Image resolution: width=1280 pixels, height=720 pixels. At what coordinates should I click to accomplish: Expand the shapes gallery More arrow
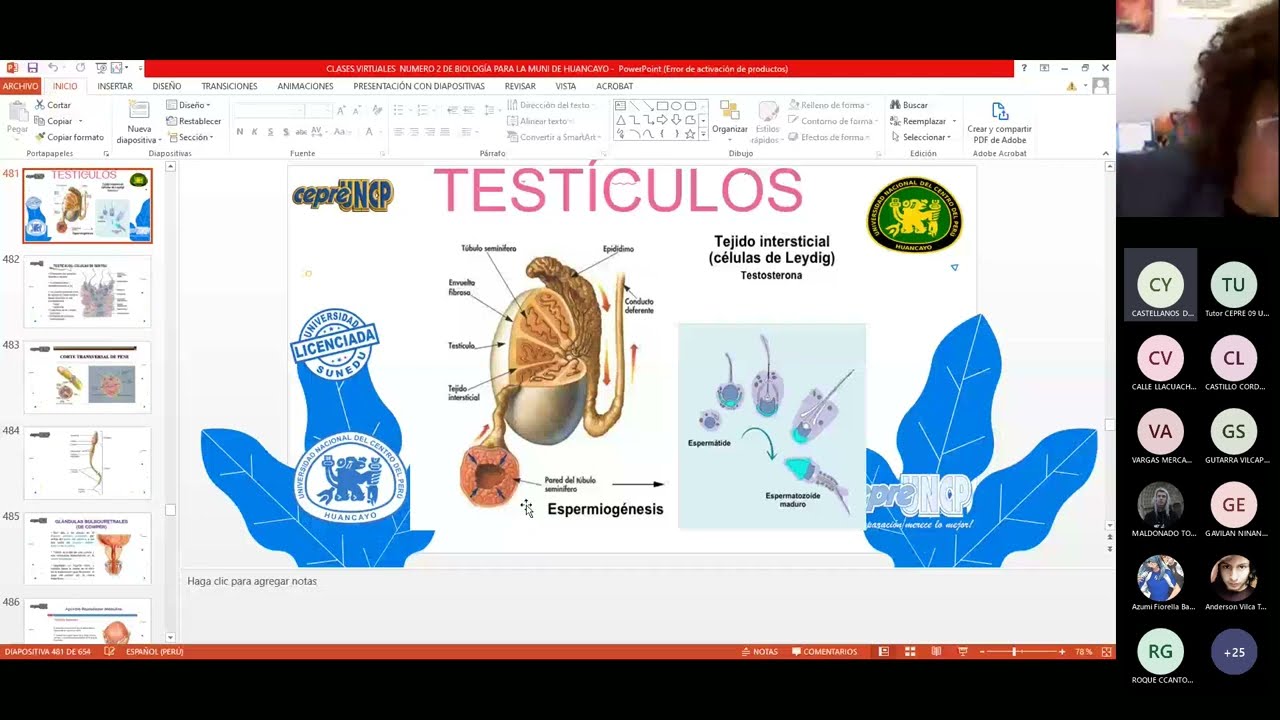[703, 134]
